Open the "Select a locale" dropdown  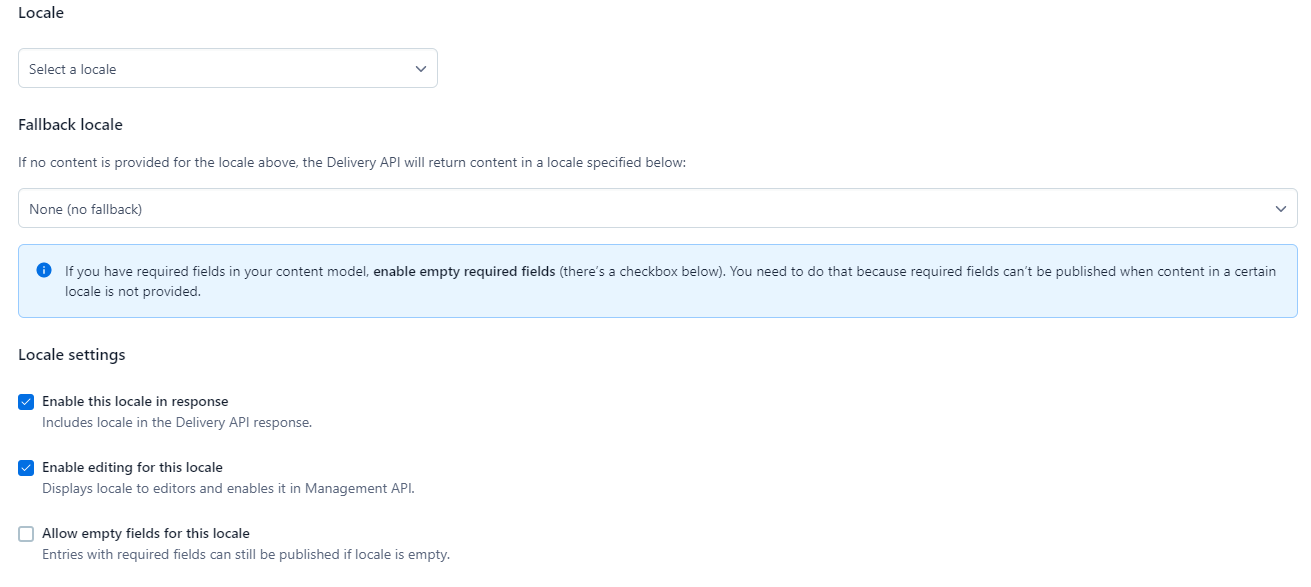point(227,69)
